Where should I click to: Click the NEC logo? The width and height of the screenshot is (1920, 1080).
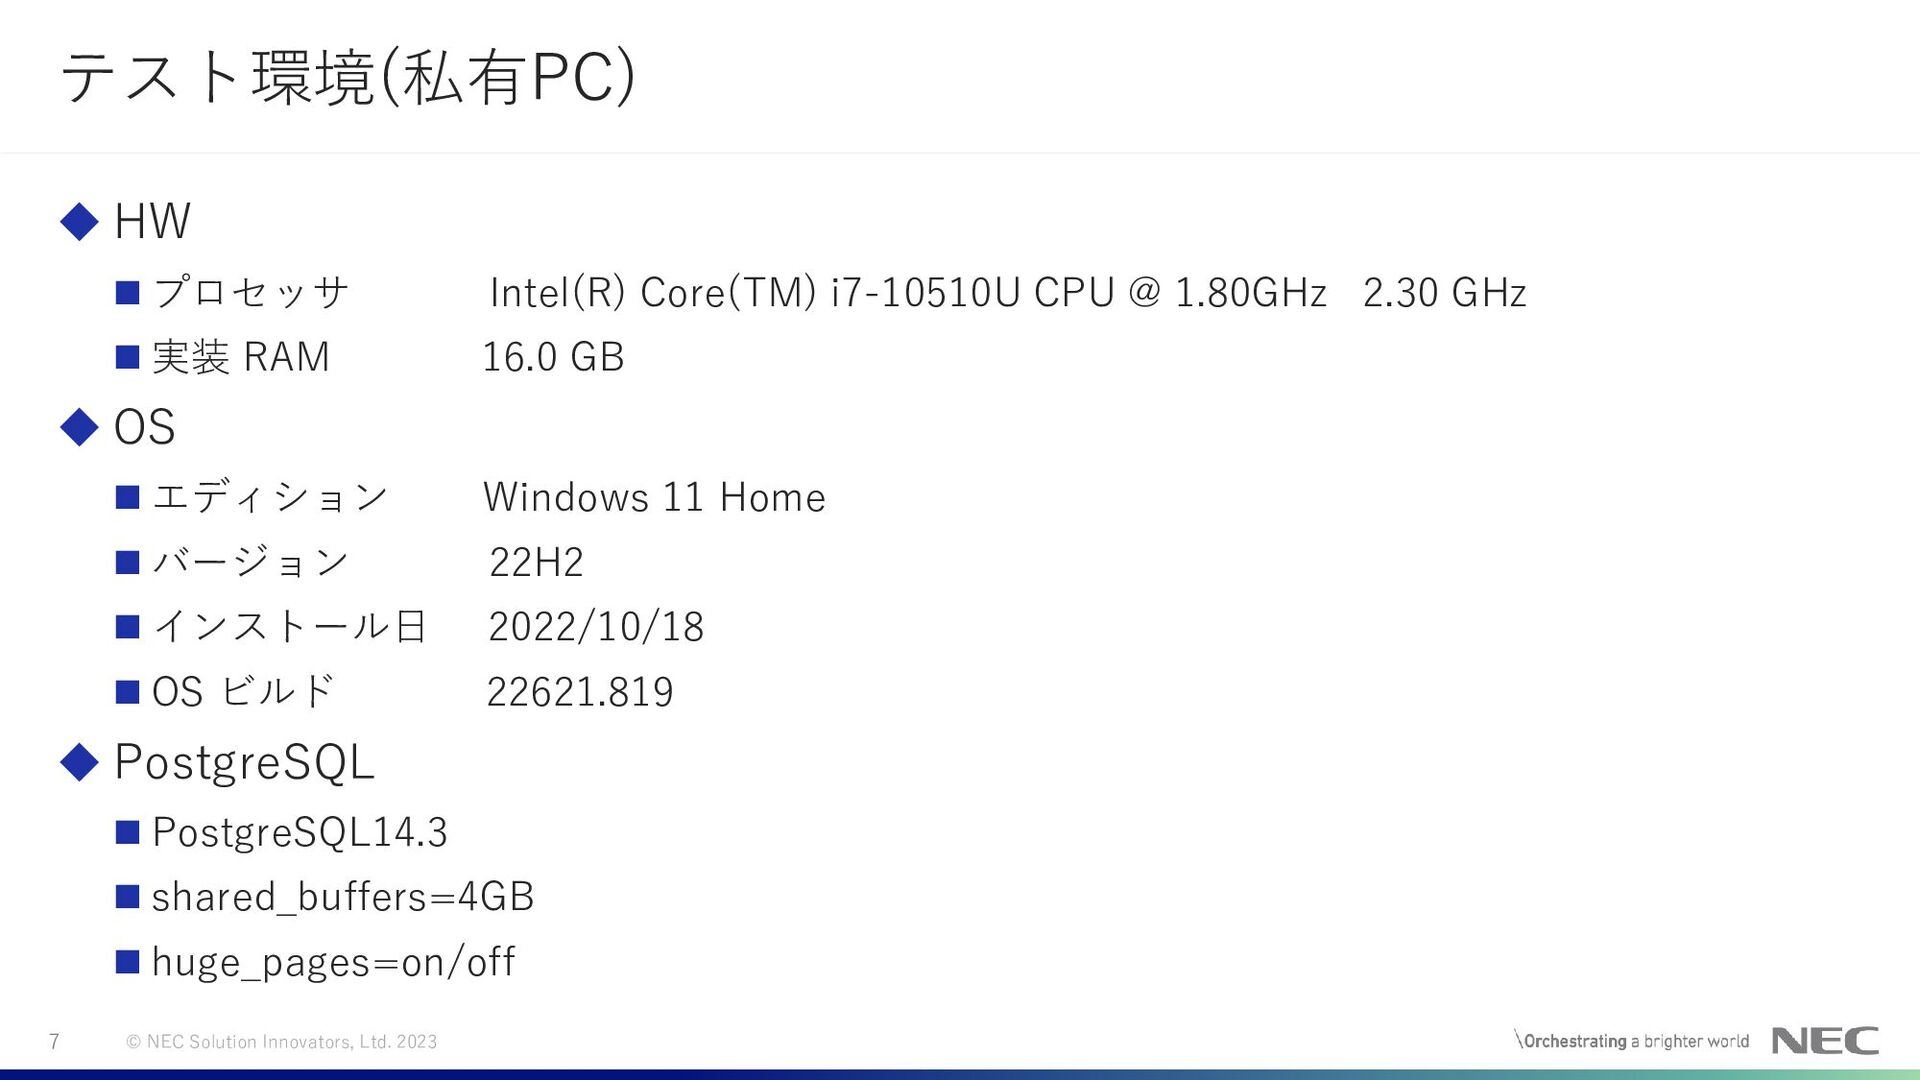(x=1825, y=1041)
